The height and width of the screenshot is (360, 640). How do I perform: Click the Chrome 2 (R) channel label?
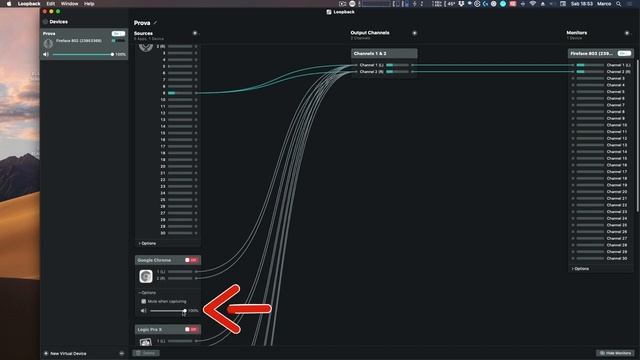pos(161,278)
